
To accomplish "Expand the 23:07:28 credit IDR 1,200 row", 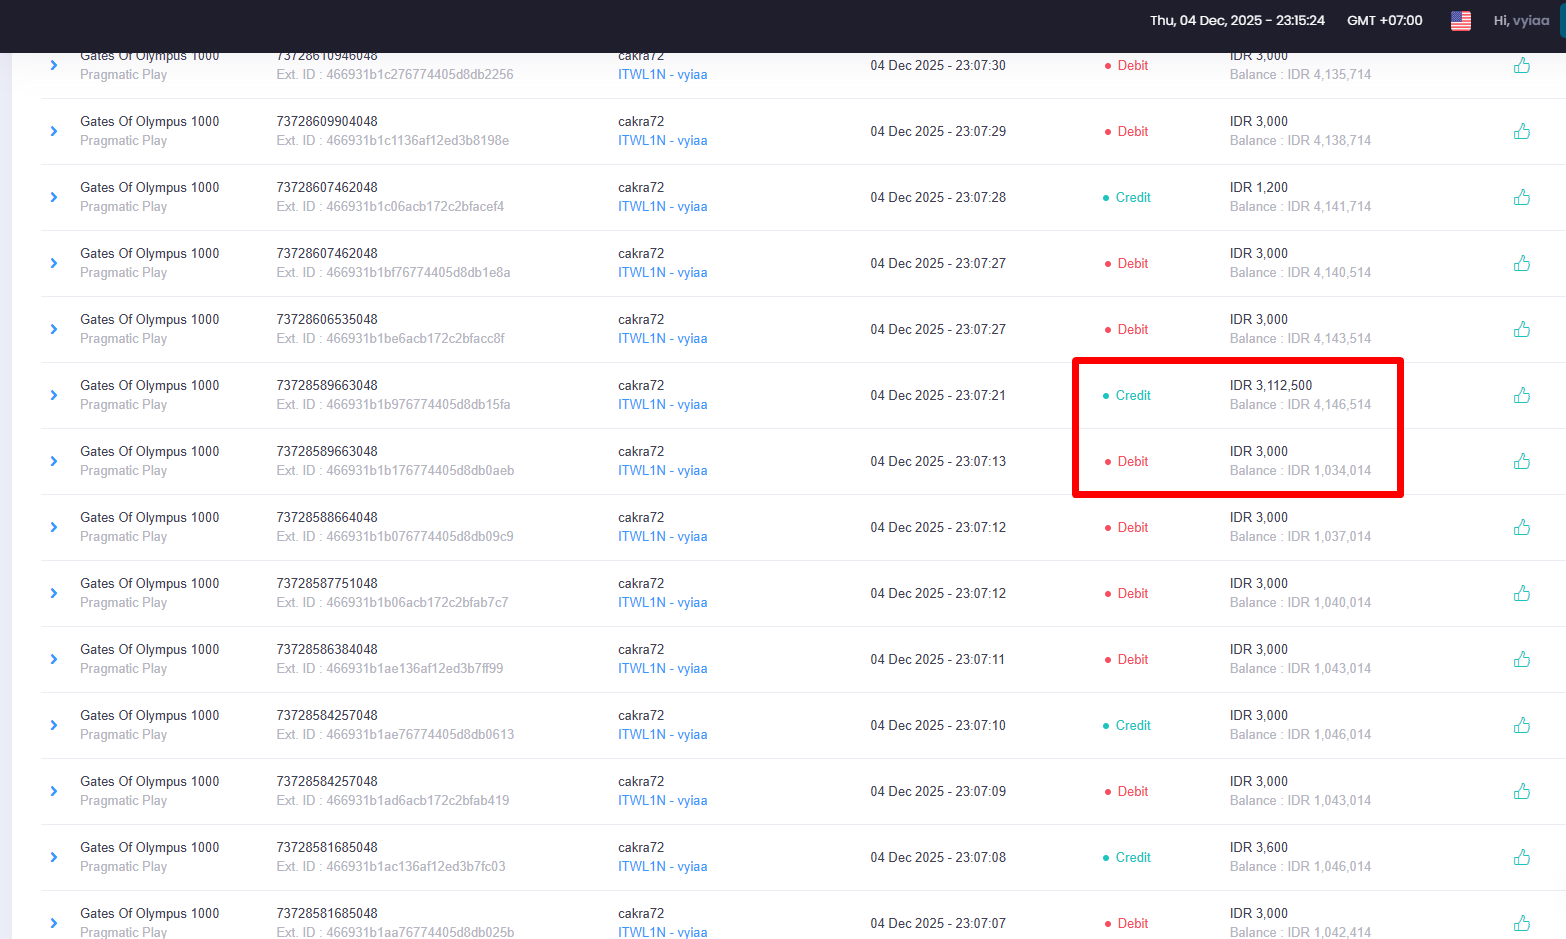I will (x=54, y=197).
